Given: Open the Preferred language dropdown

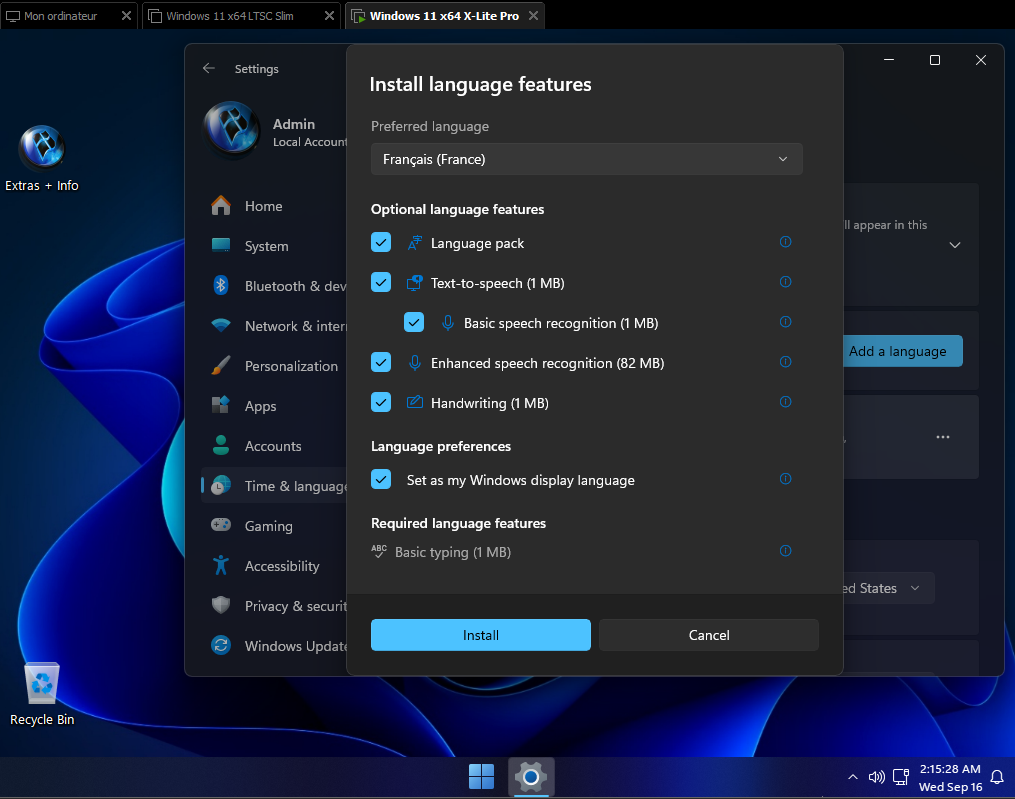Looking at the screenshot, I should 586,159.
